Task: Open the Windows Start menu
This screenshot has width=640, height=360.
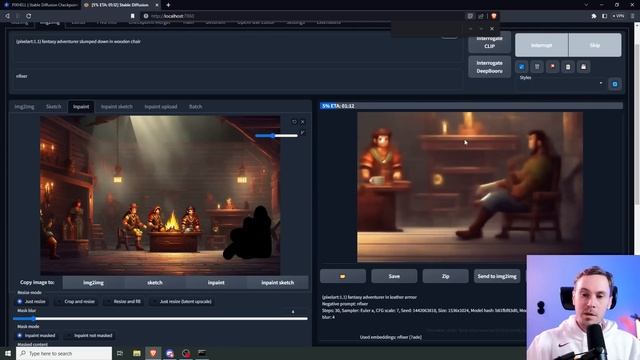Action: [8, 353]
